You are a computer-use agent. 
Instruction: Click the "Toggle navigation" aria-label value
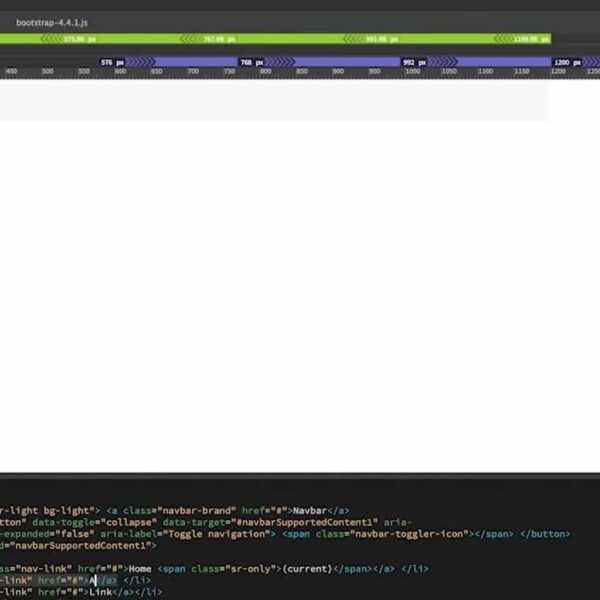212,534
